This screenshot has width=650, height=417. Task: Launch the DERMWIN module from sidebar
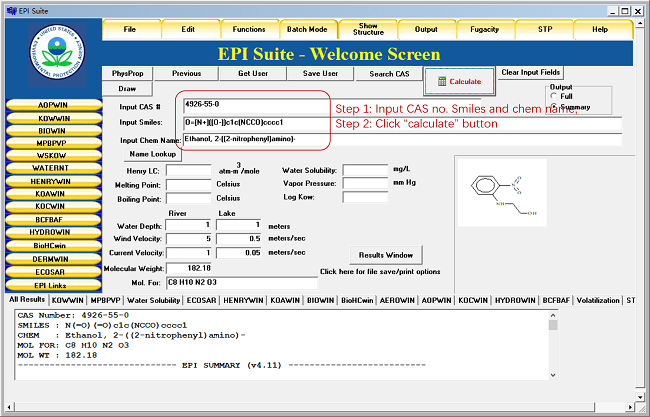click(x=53, y=259)
